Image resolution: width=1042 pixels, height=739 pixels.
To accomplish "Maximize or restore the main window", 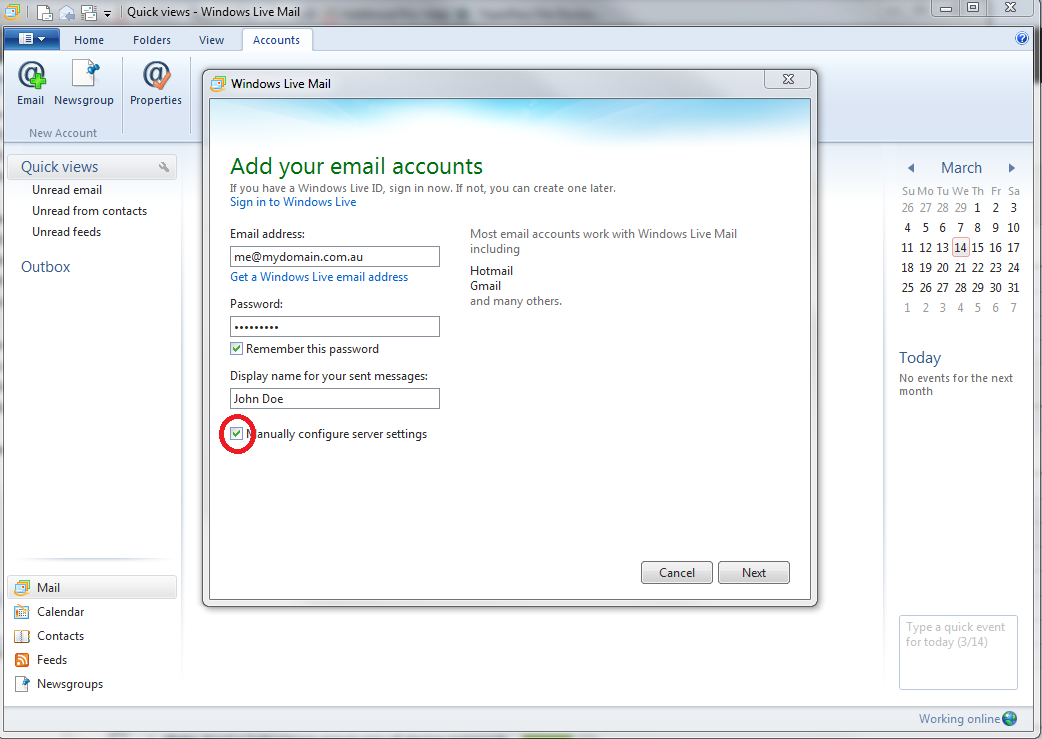I will pyautogui.click(x=973, y=8).
